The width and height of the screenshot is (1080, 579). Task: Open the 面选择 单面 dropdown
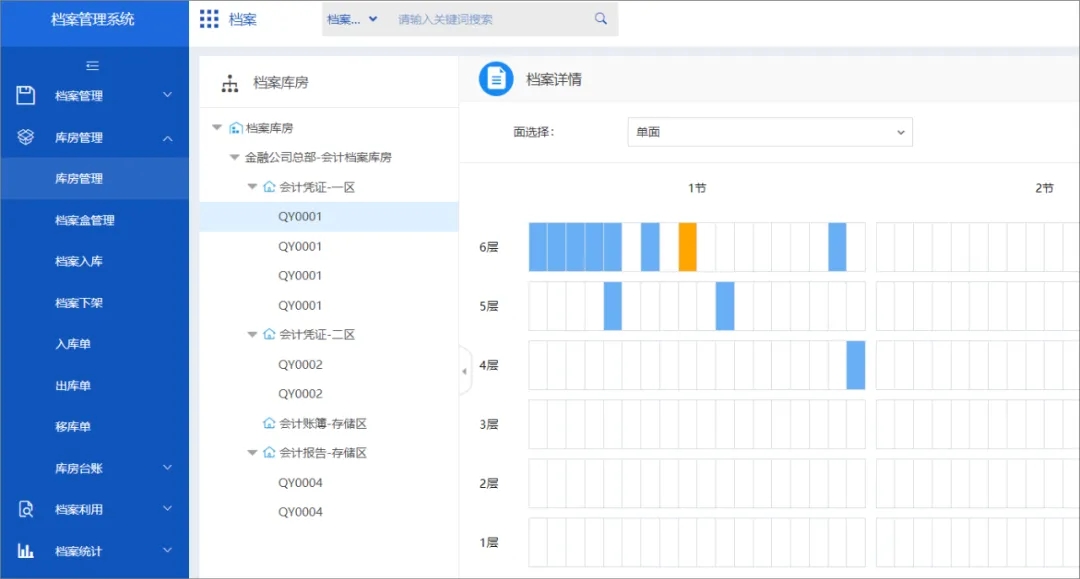770,132
